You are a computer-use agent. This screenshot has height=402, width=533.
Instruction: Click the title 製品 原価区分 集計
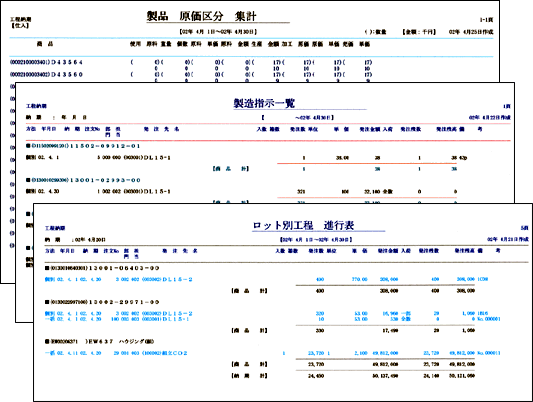(x=201, y=16)
